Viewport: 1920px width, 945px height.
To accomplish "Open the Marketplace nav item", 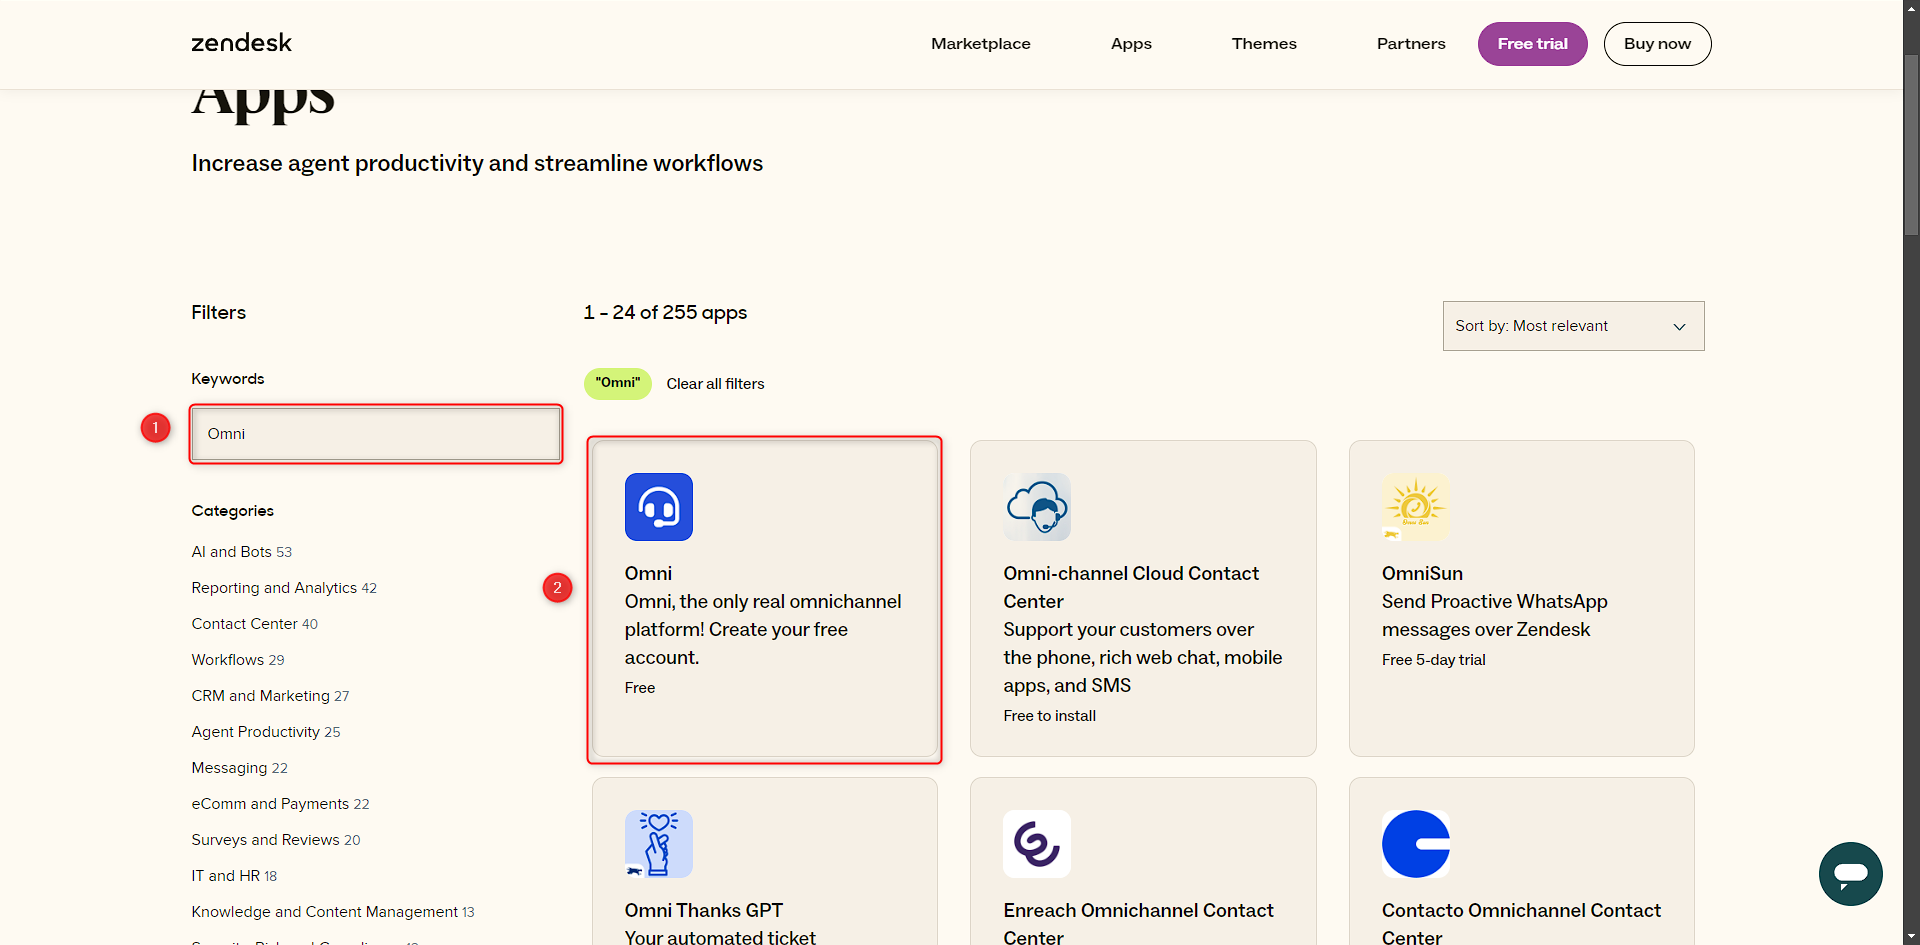I will (x=980, y=44).
